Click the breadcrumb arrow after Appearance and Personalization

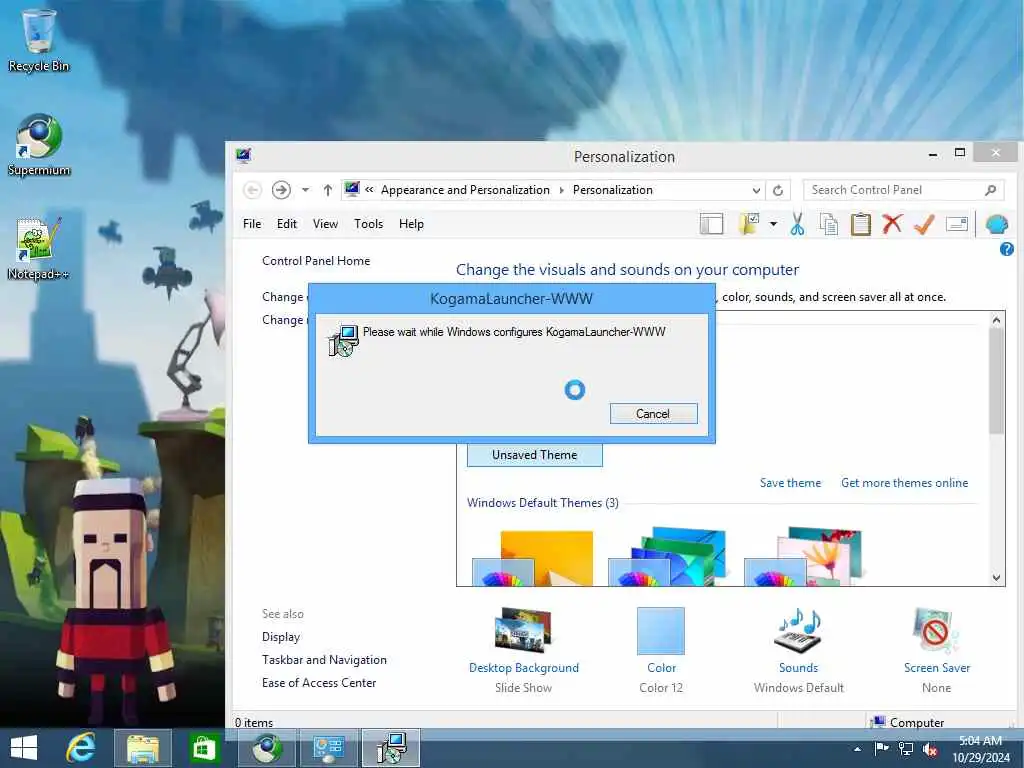[562, 190]
